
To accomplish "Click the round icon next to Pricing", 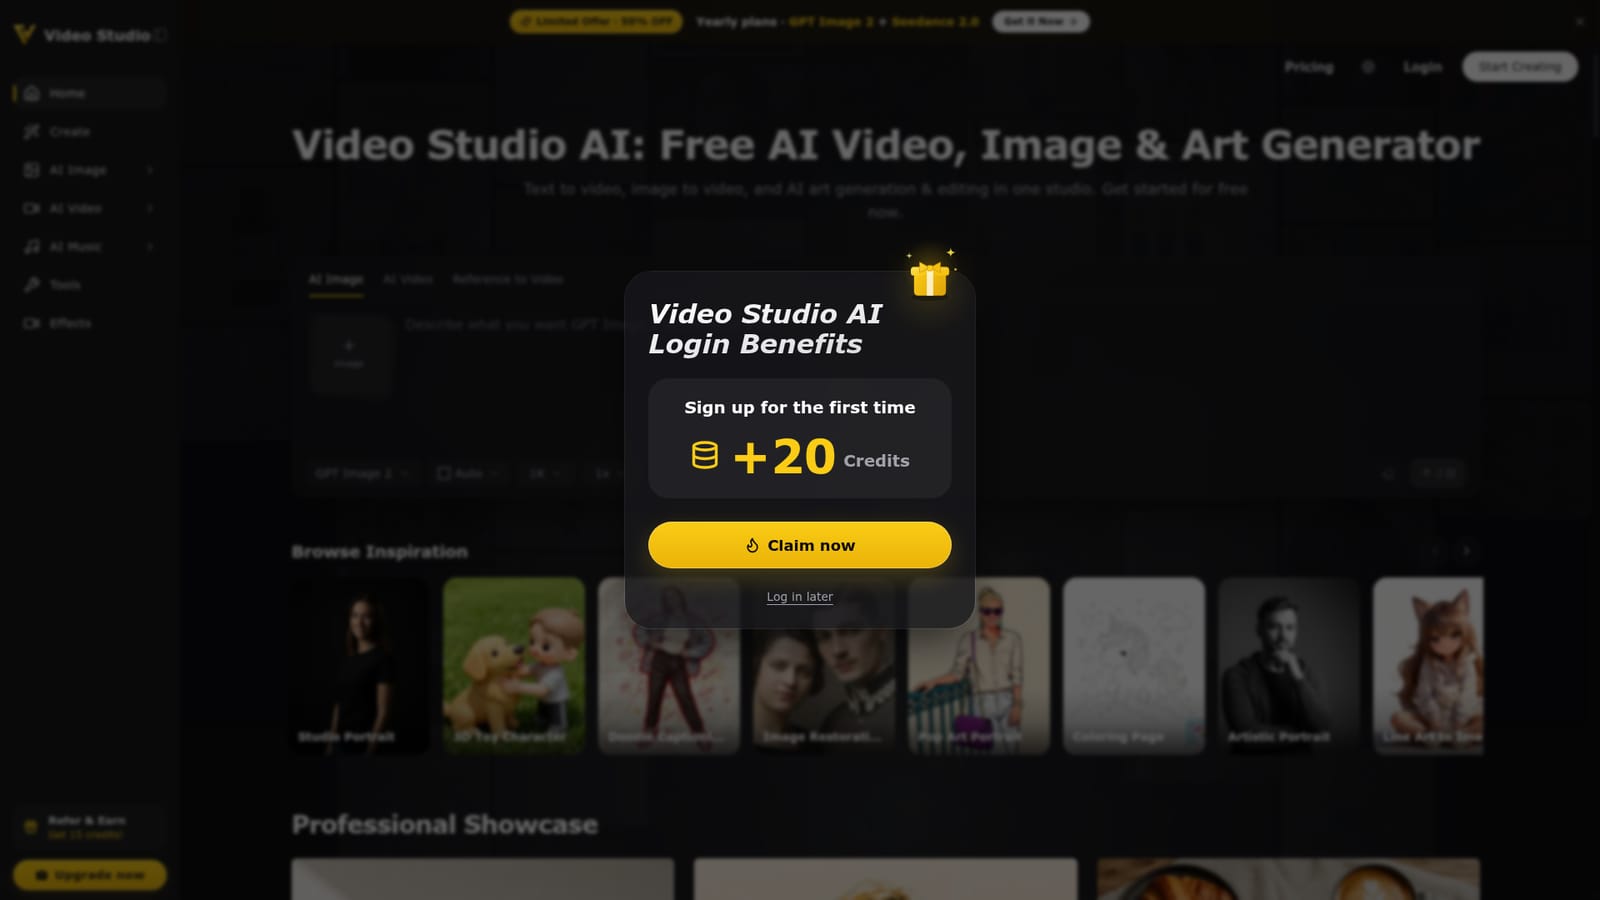I will 1368,67.
